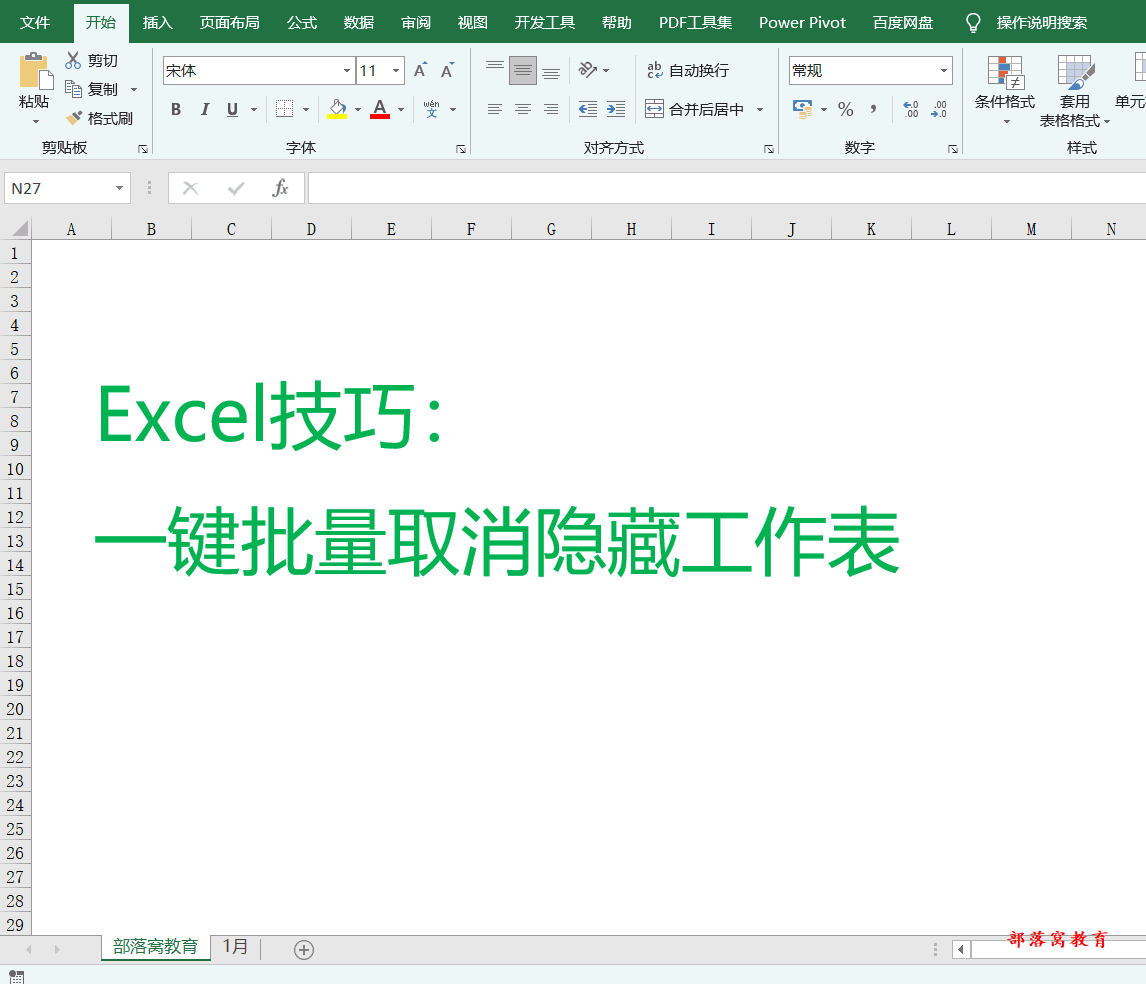This screenshot has height=984, width=1146.
Task: Toggle underline formatting
Action: 232,109
